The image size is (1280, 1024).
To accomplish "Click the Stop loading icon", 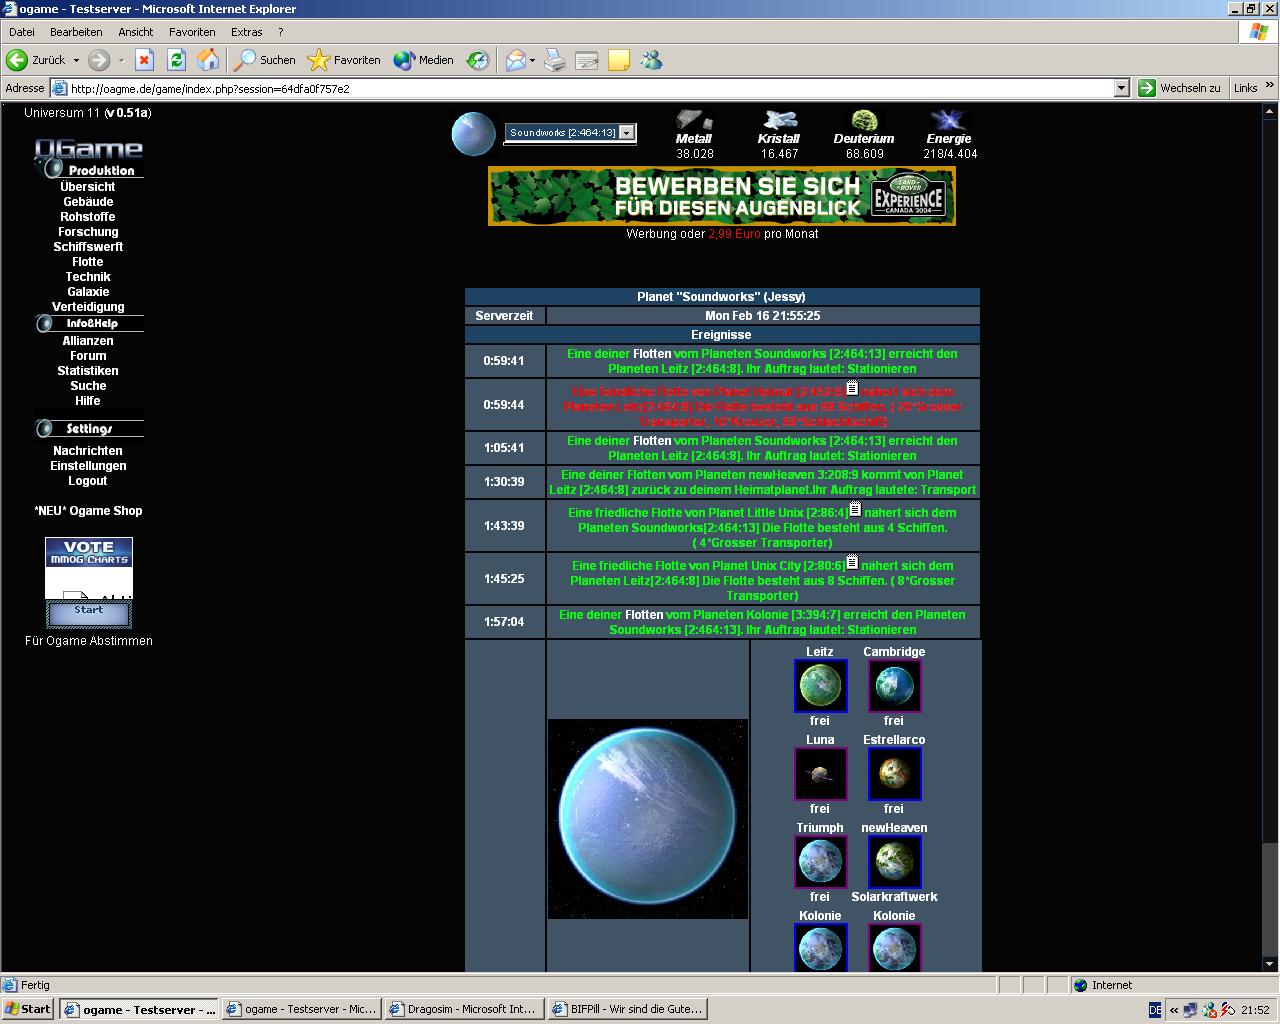I will (144, 60).
